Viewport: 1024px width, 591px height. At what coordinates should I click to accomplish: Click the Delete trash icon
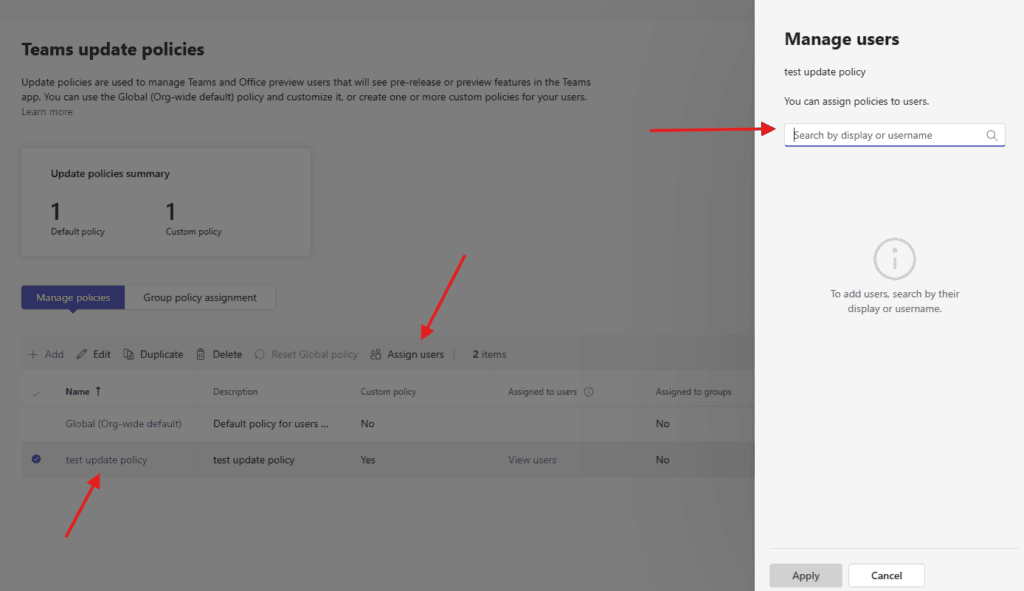tap(201, 354)
